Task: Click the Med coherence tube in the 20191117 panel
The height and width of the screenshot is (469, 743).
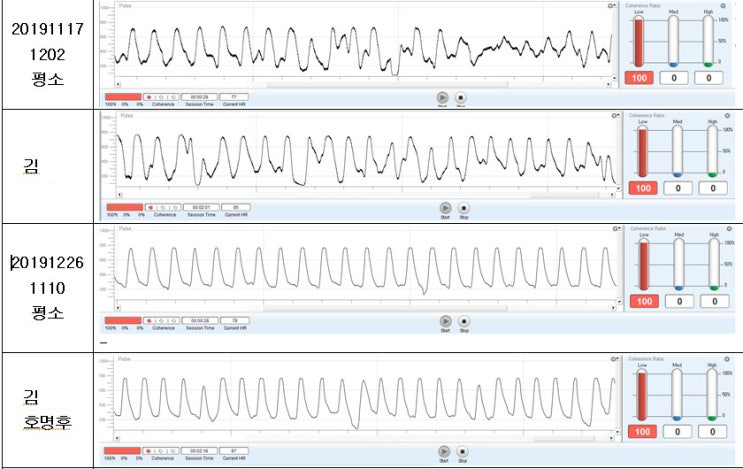Action: (x=673, y=41)
